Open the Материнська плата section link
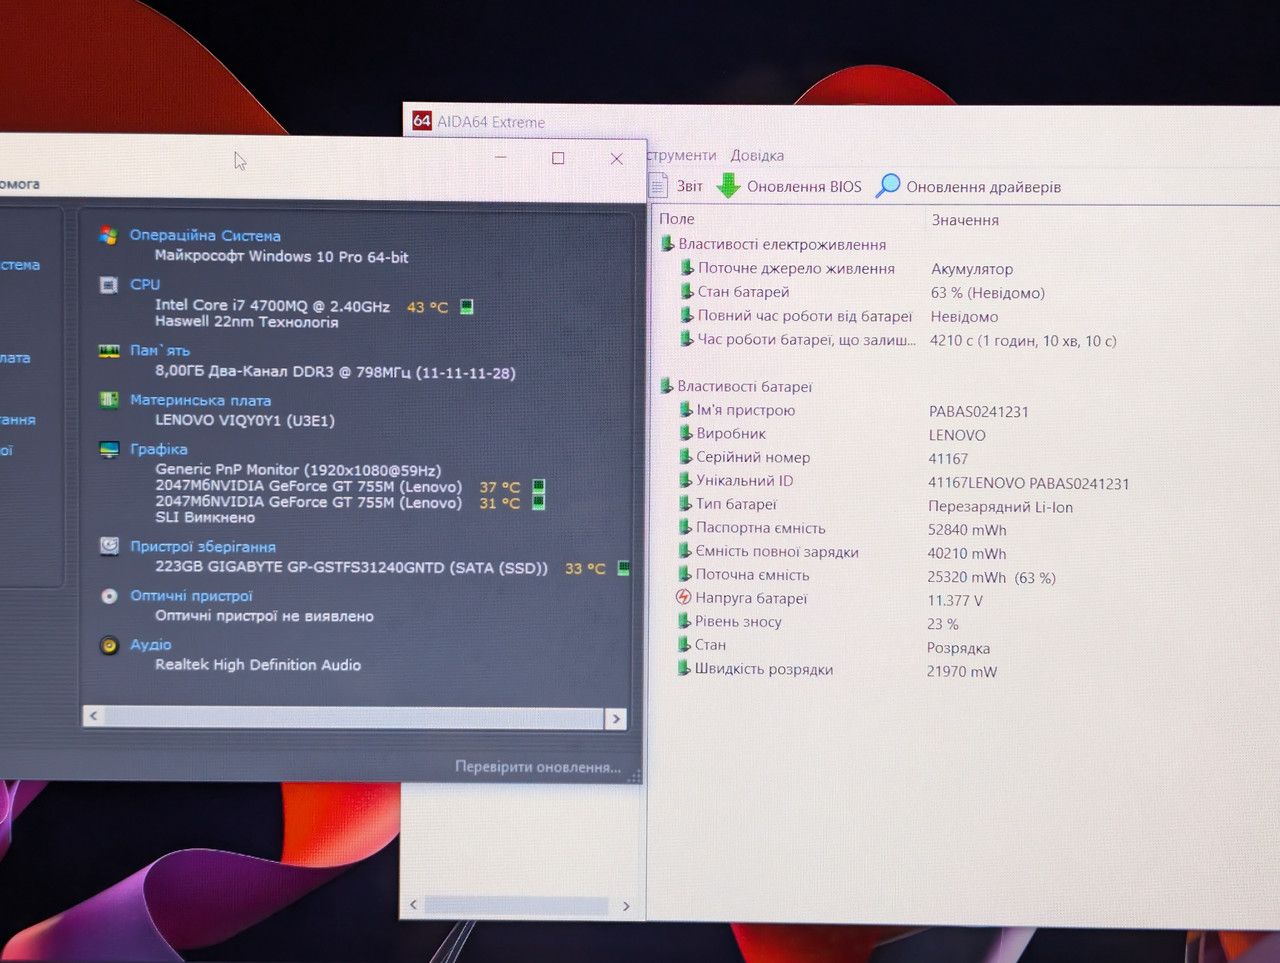This screenshot has height=963, width=1280. tap(200, 400)
